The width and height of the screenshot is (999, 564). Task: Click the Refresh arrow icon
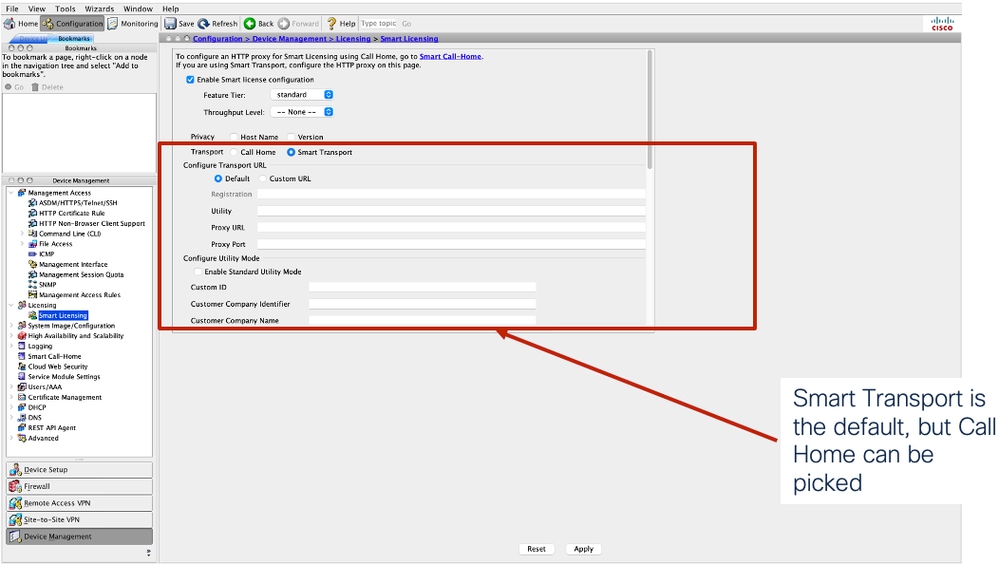pos(203,24)
